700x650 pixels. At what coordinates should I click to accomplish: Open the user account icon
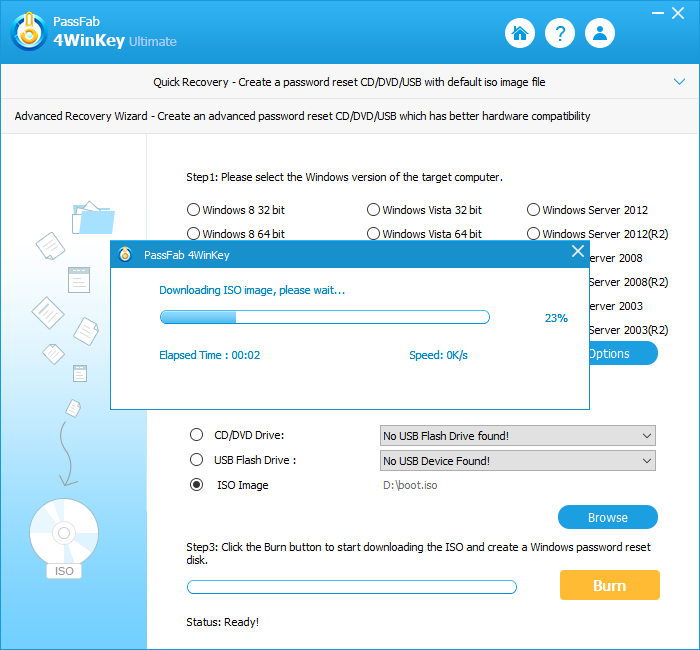point(600,33)
